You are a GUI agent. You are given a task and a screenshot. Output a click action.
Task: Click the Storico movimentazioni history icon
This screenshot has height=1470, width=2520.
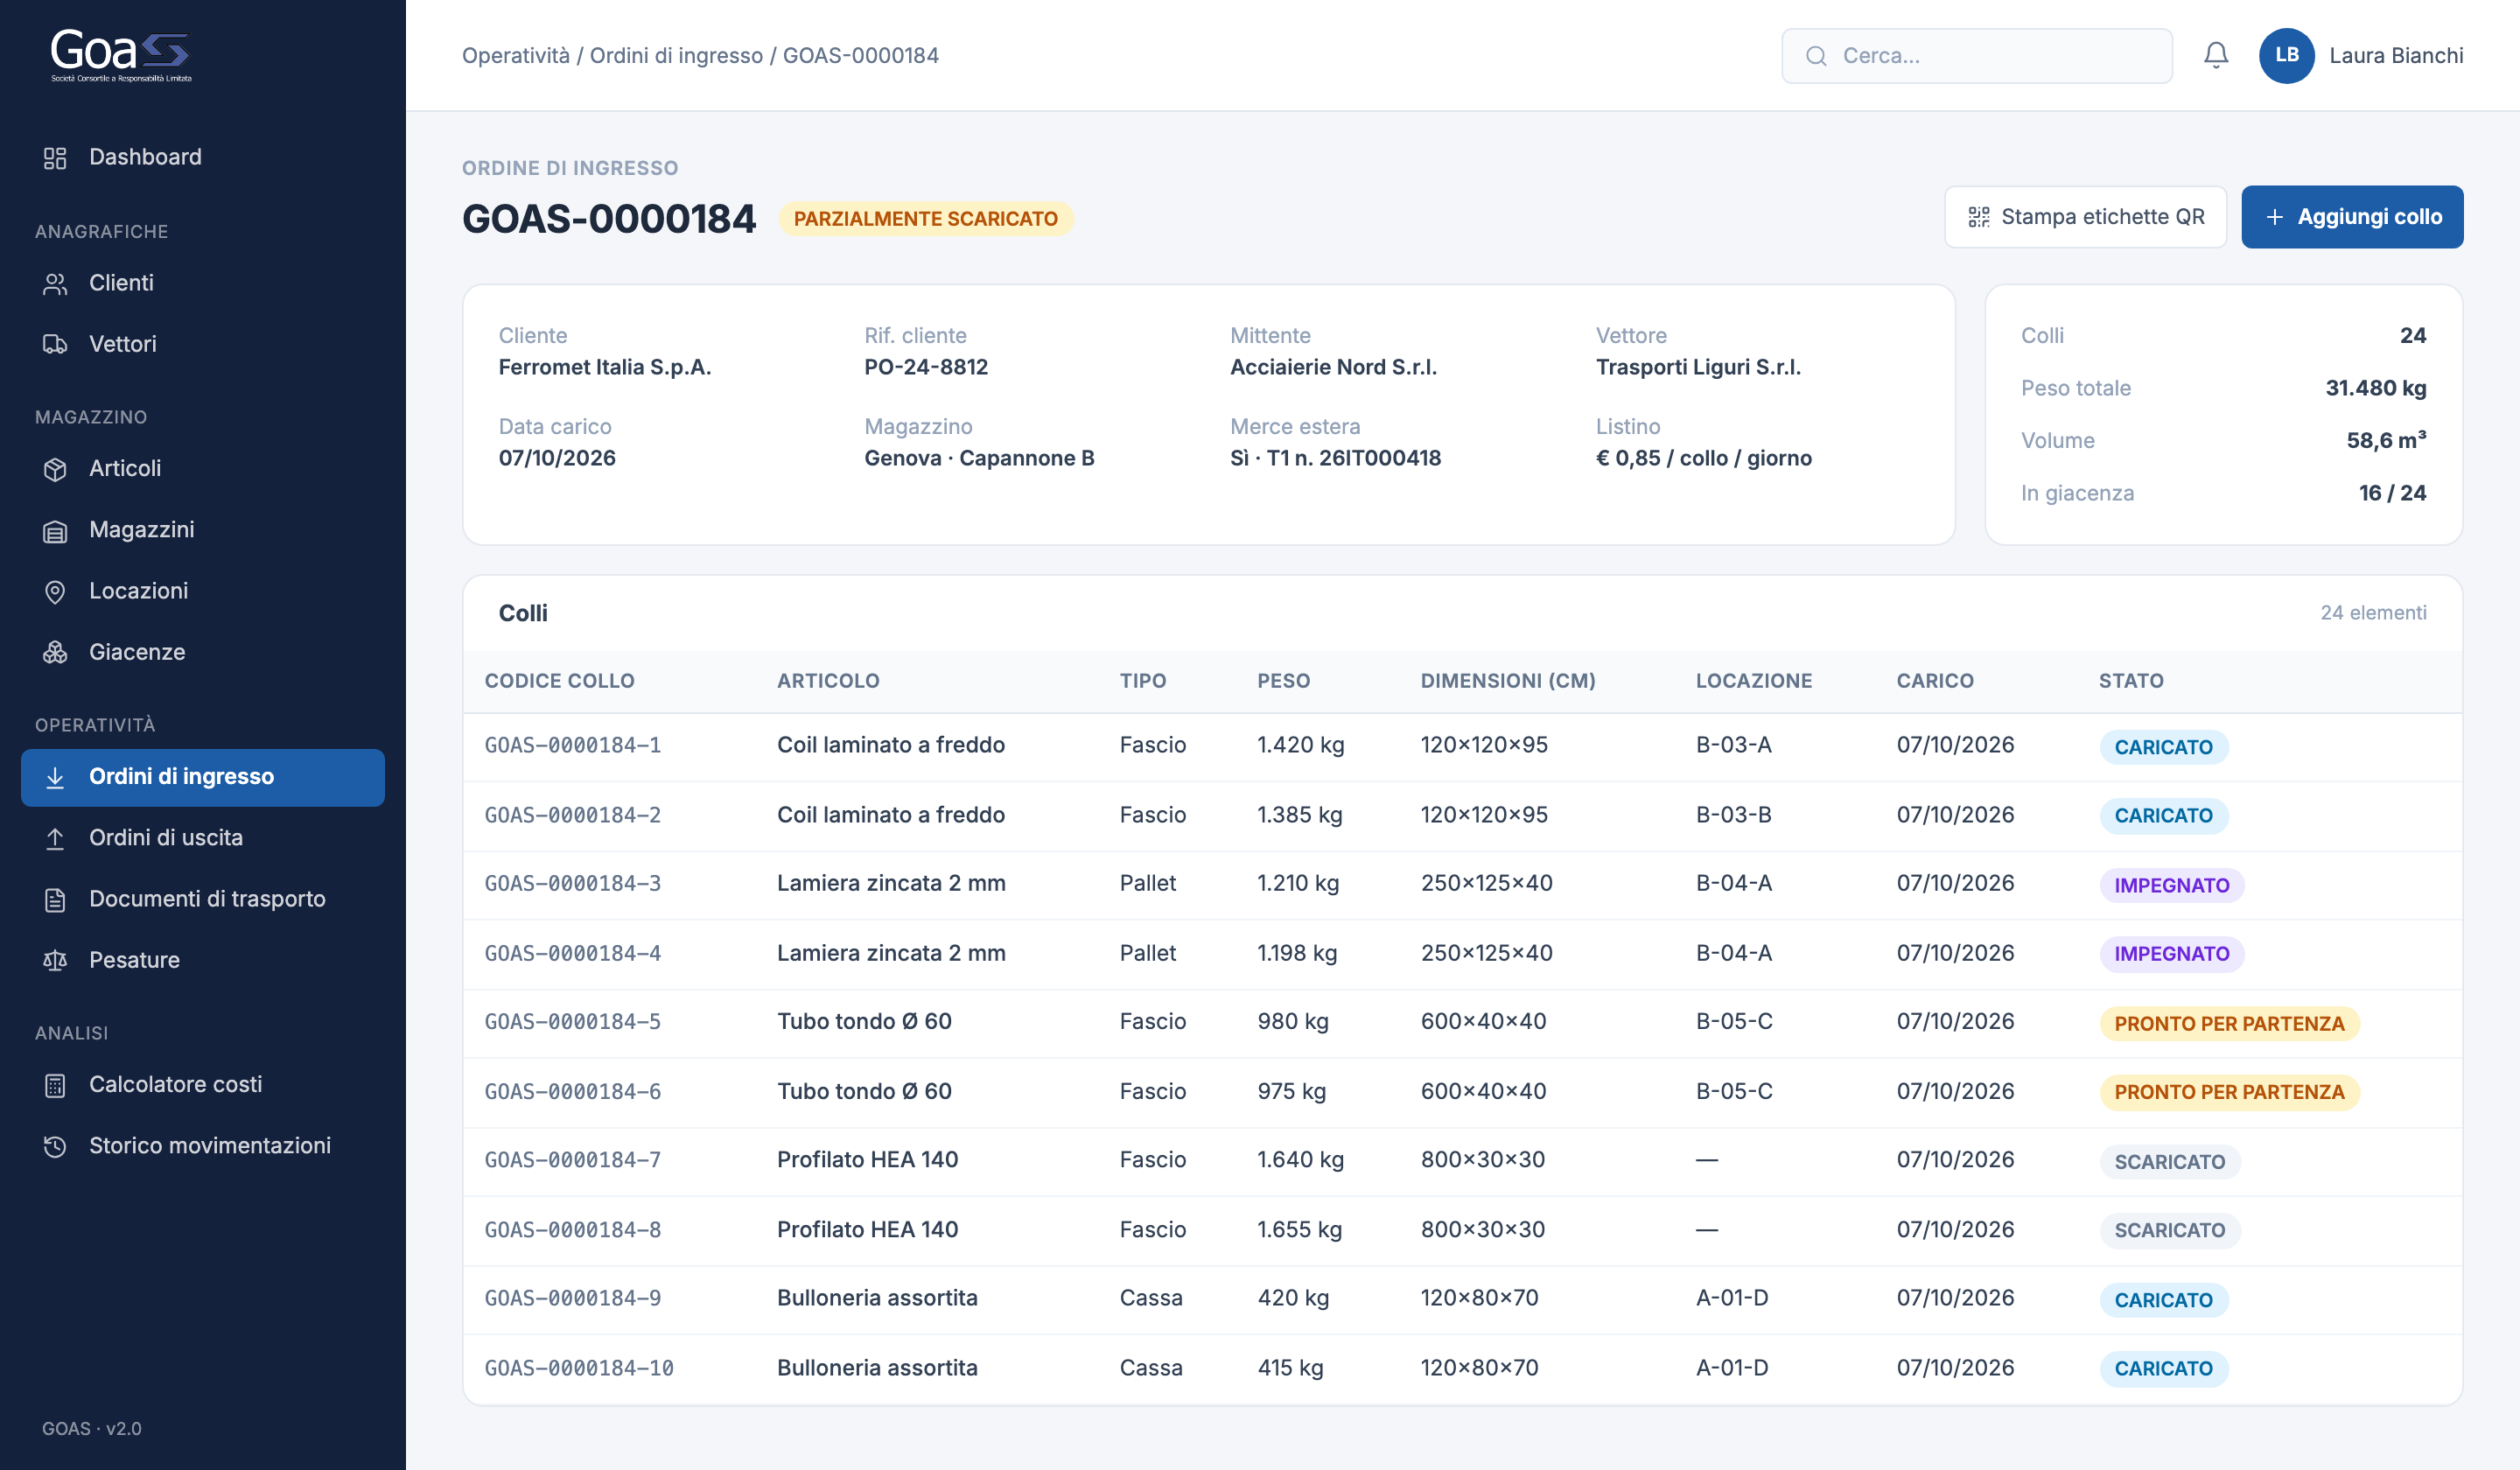click(x=55, y=1146)
